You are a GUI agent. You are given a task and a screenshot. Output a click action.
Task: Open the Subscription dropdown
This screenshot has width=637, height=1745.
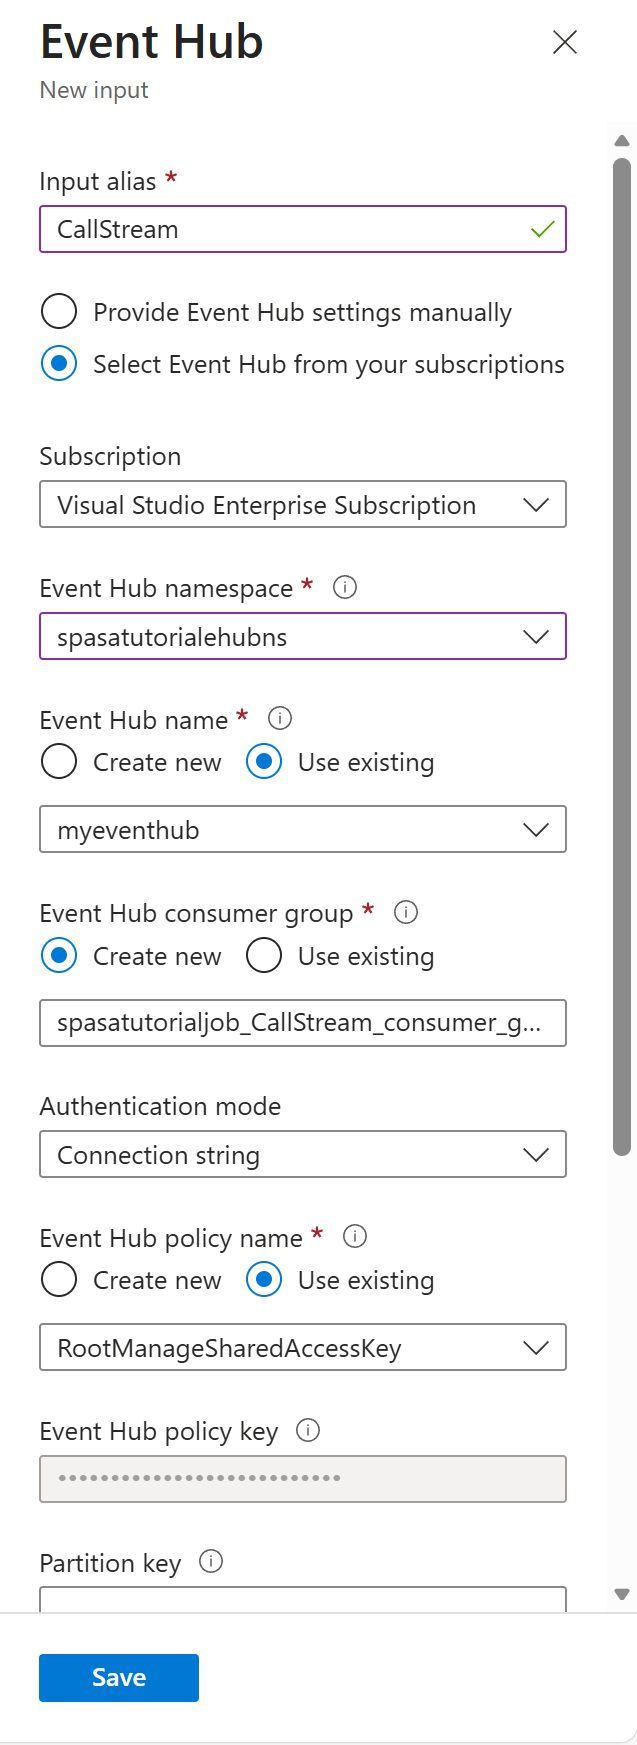(x=536, y=504)
